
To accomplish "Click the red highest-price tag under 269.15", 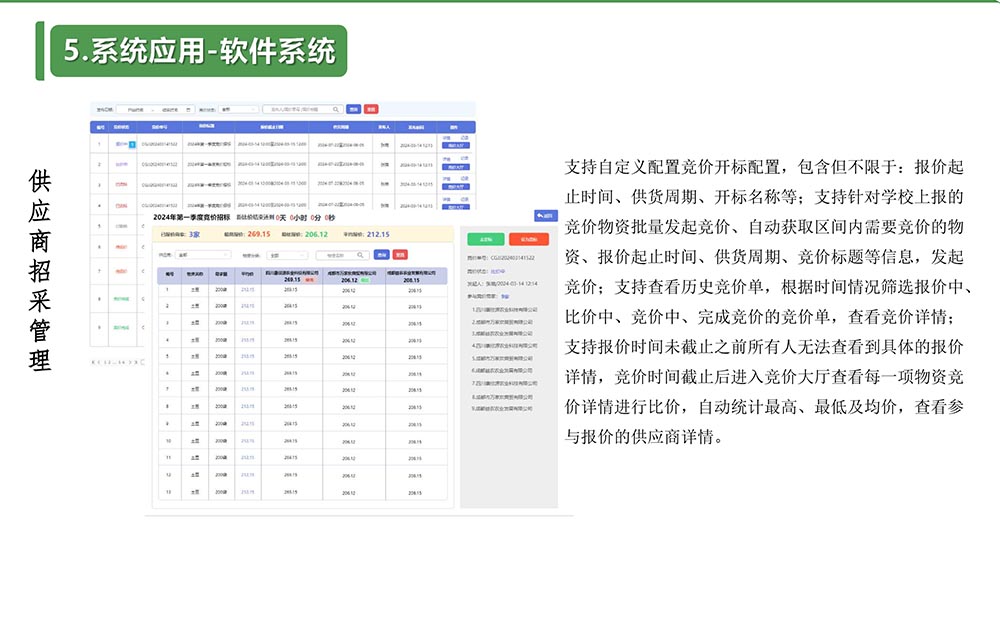I will tap(310, 281).
